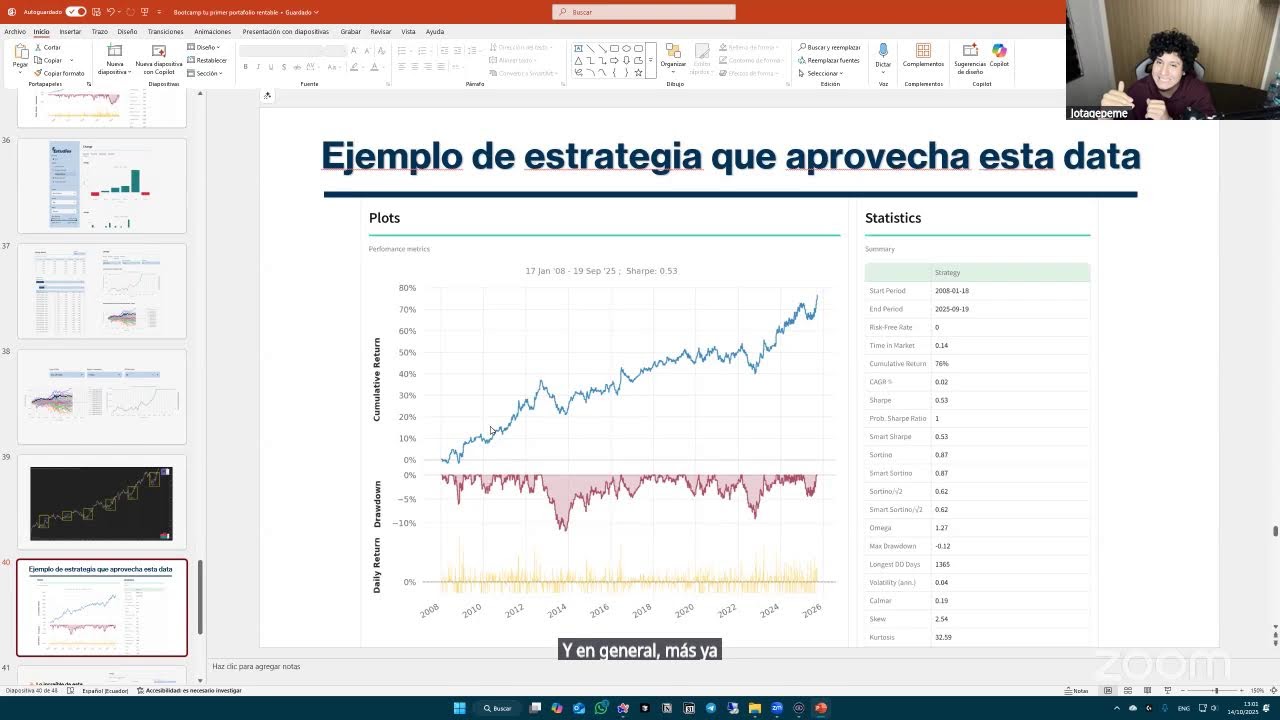Toggle text shadow formatting
This screenshot has height=720, width=1280.
pos(284,67)
